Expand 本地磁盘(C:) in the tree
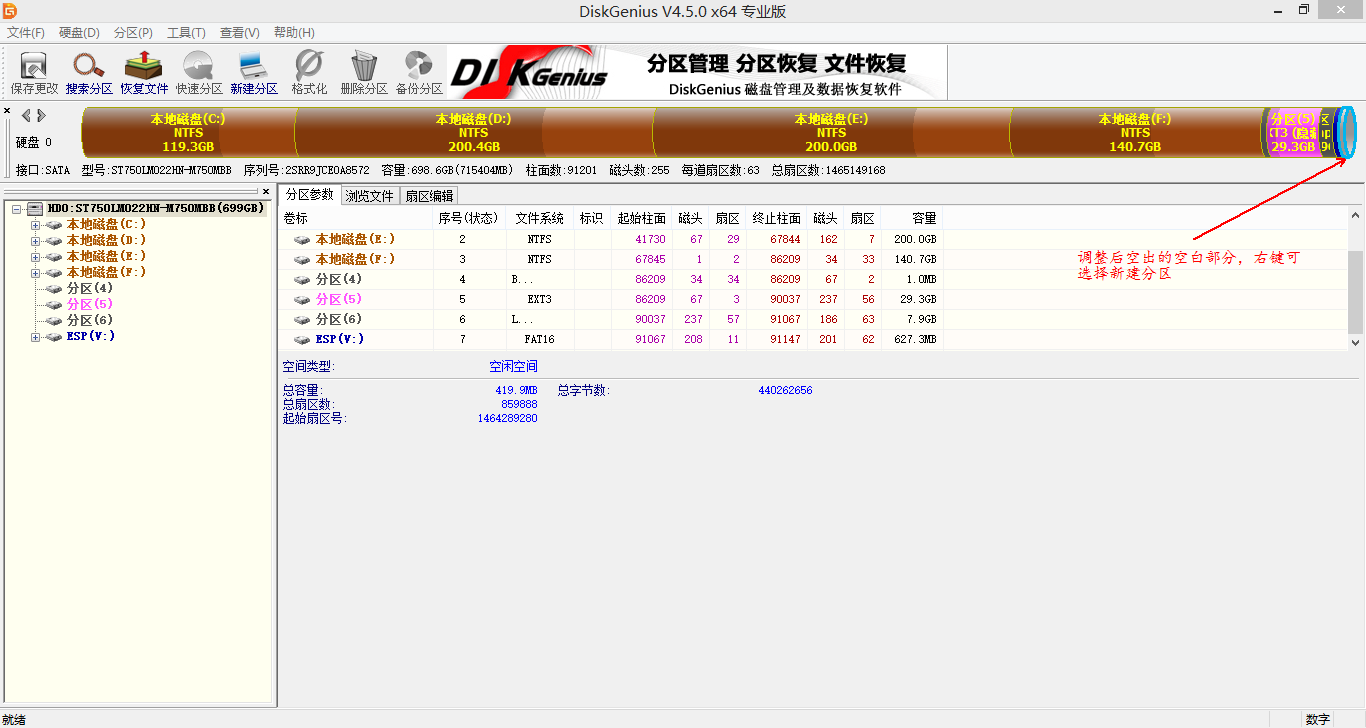 (x=36, y=225)
